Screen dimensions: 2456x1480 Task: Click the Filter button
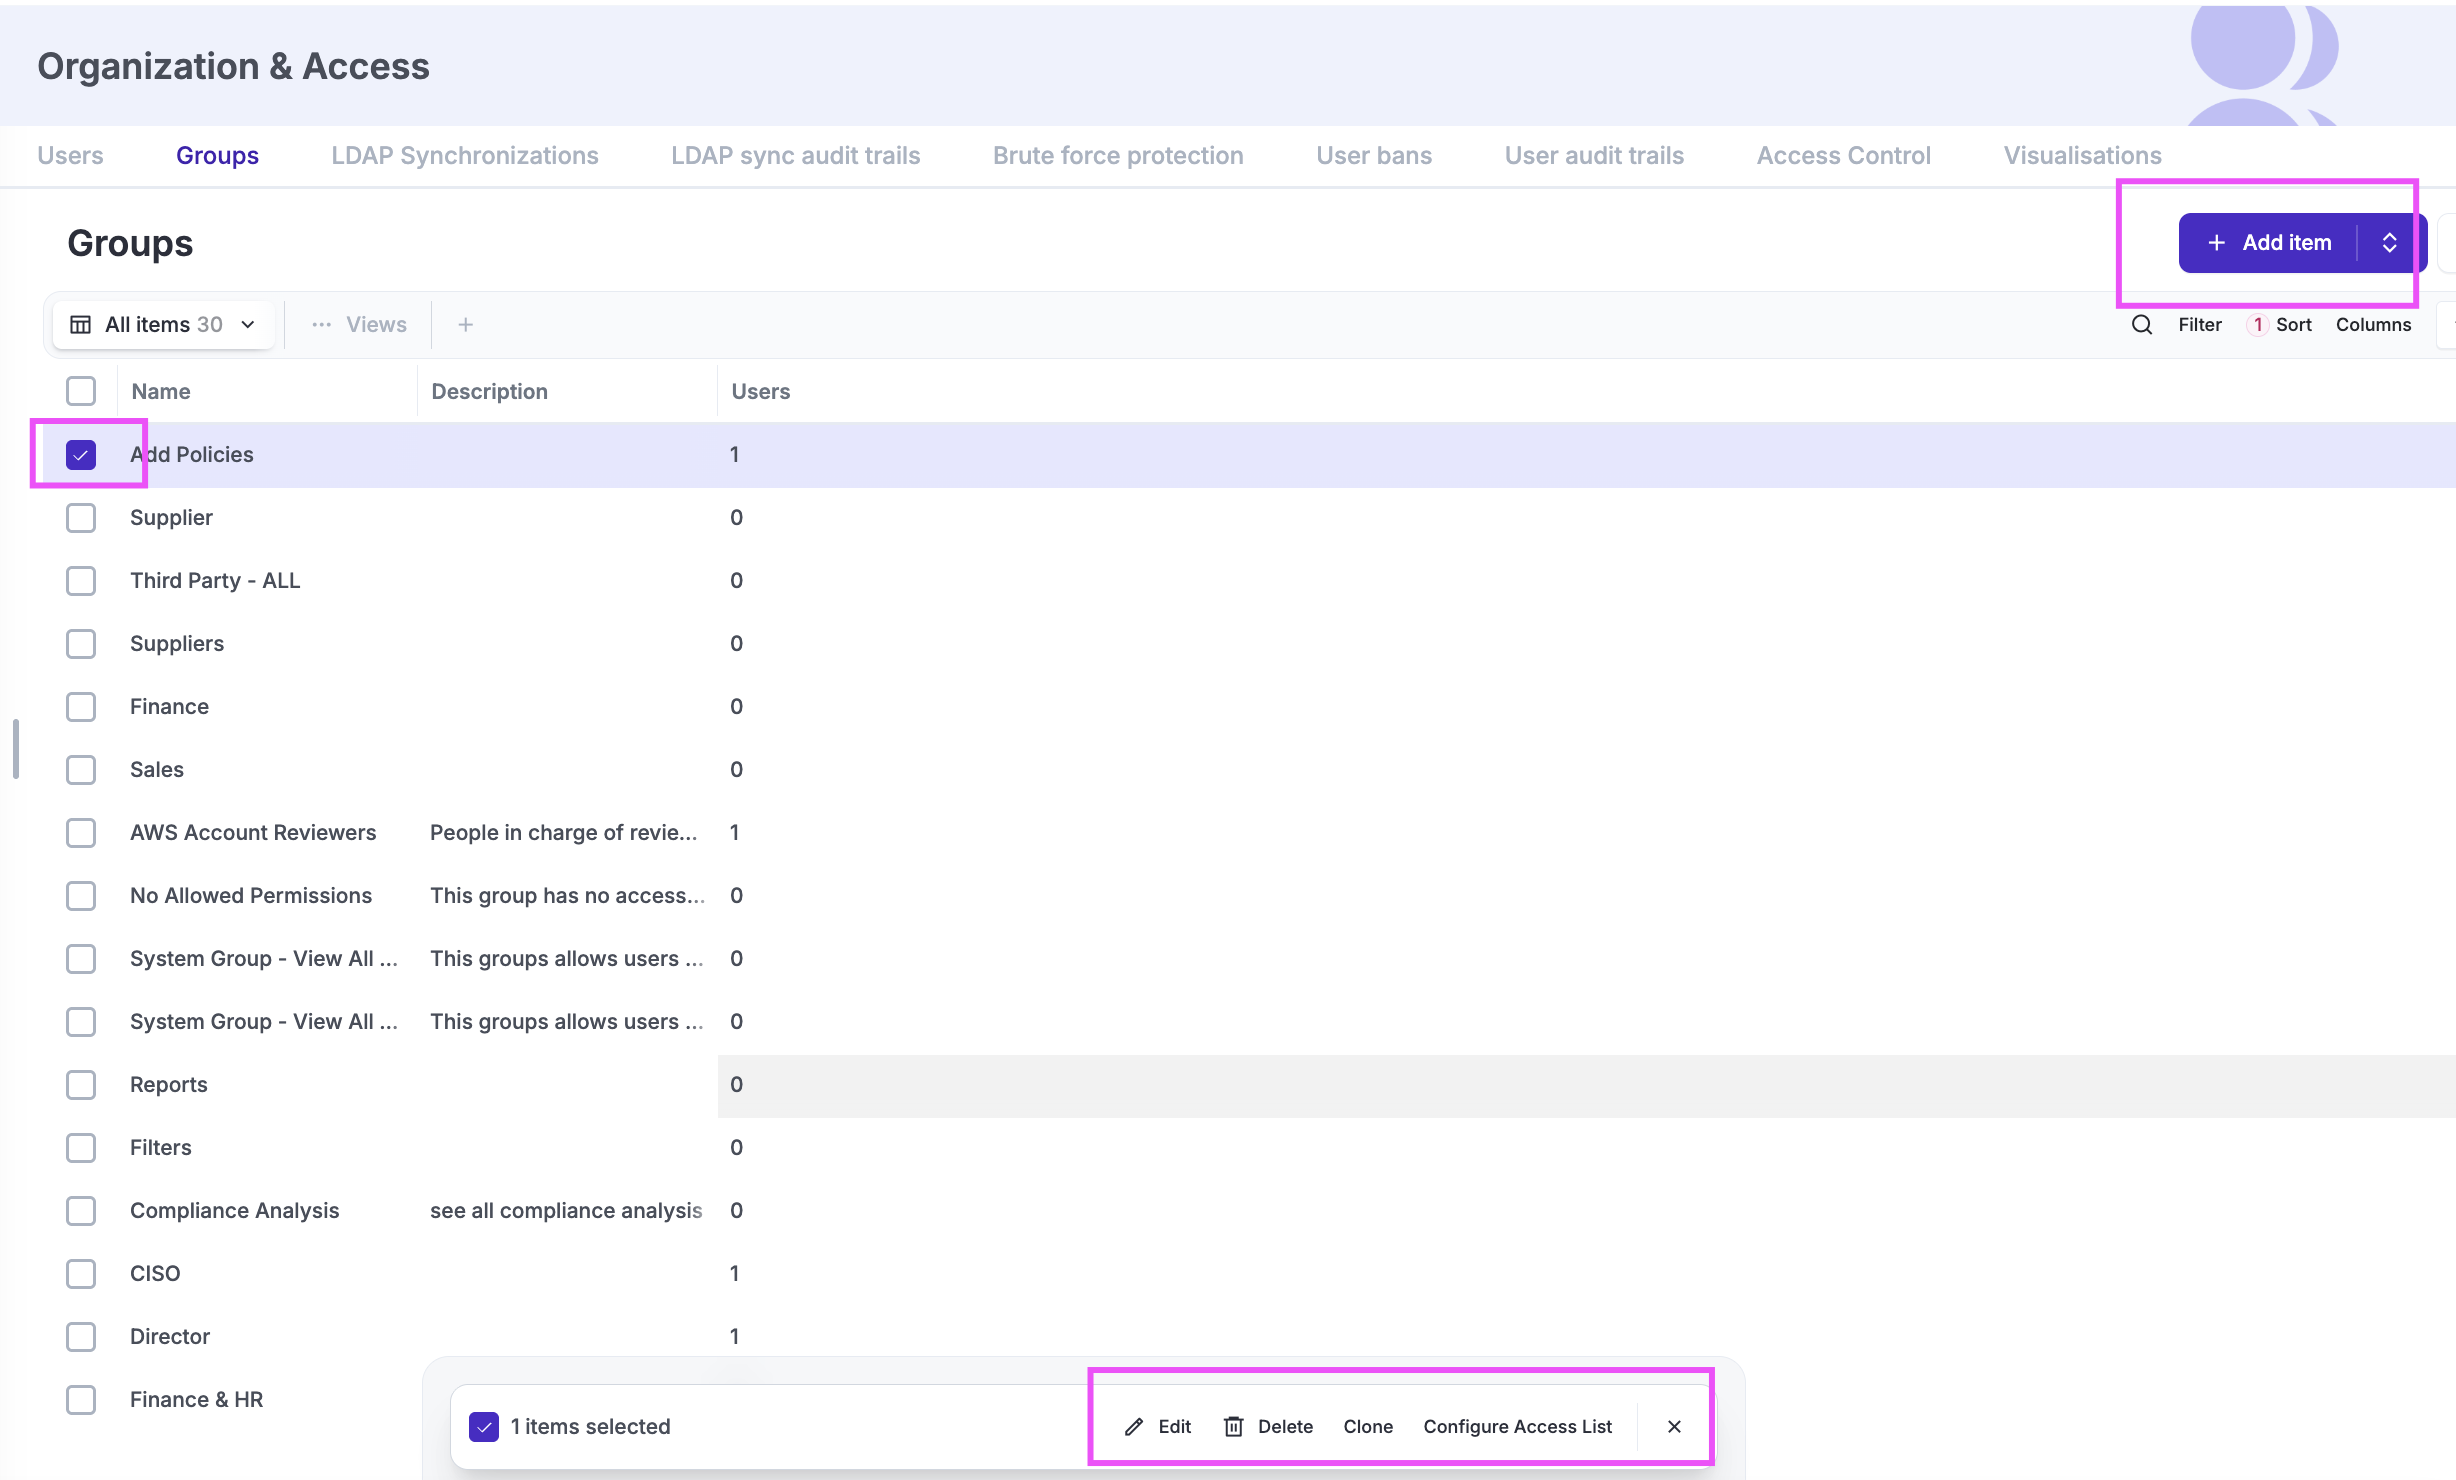[2199, 325]
